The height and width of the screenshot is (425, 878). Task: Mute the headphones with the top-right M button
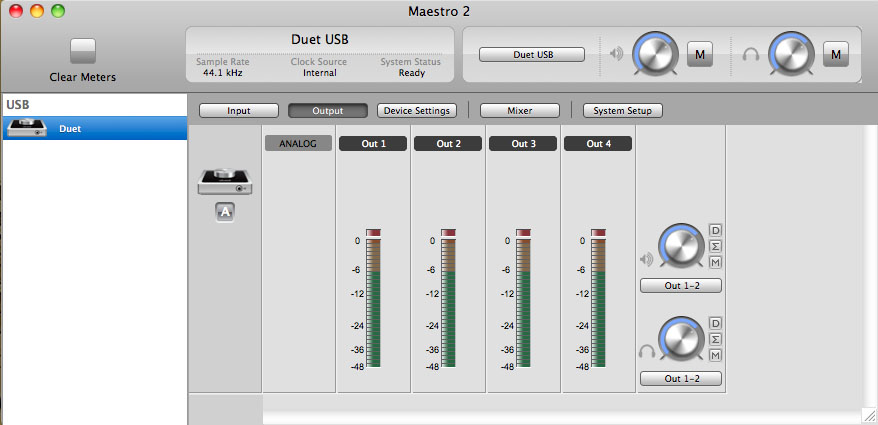(x=835, y=53)
